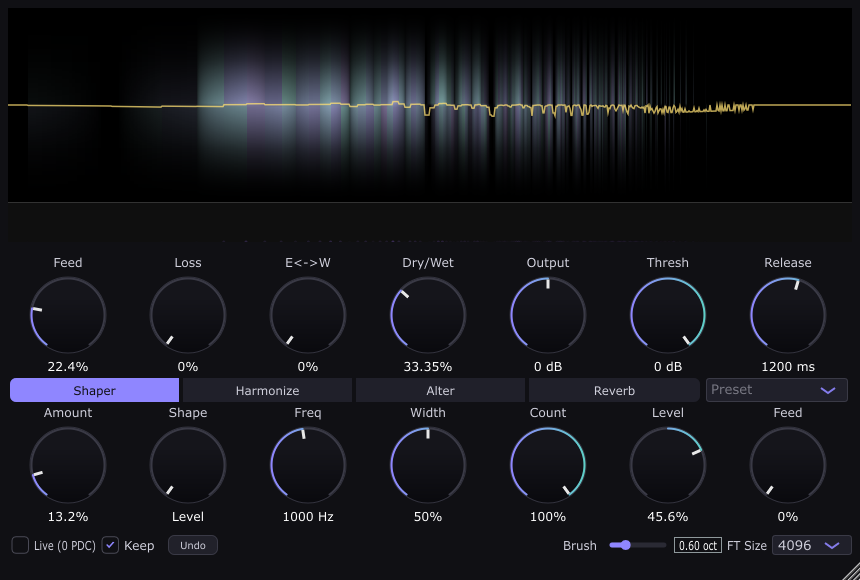Viewport: 860px width, 580px height.
Task: Open the Preset dropdown
Action: pos(777,390)
